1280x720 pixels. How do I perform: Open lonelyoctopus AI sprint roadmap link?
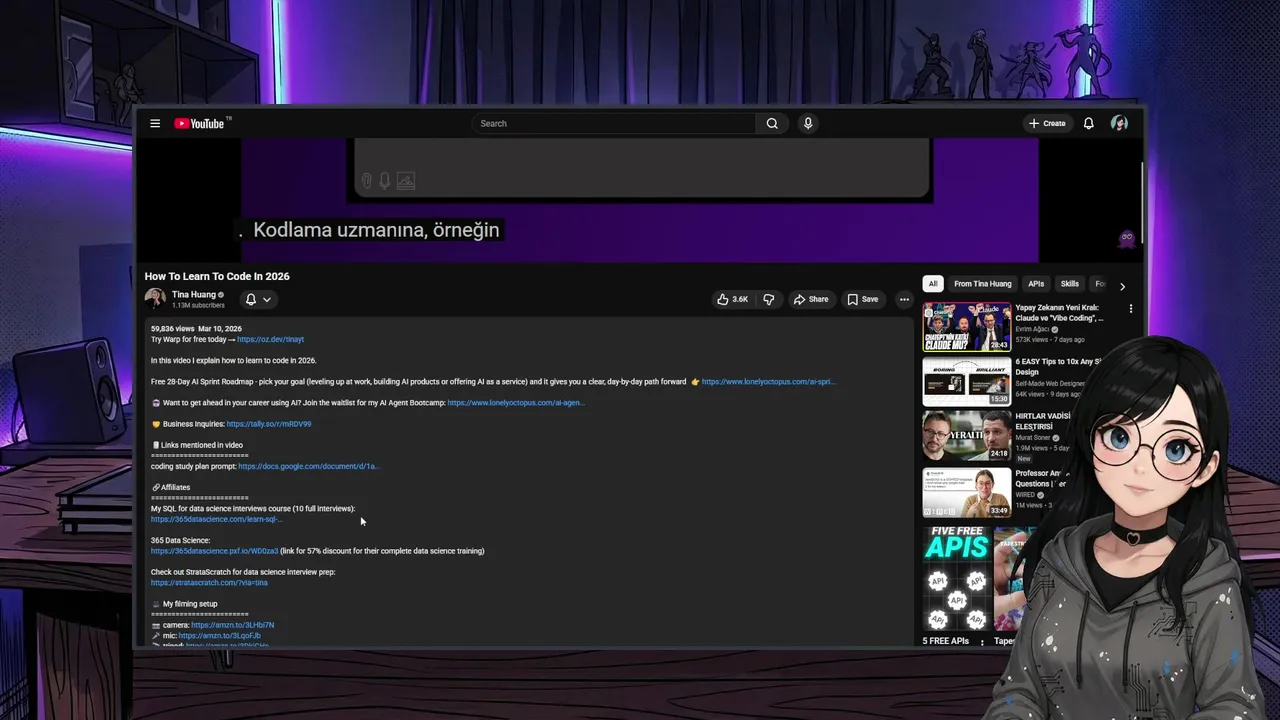click(x=768, y=382)
